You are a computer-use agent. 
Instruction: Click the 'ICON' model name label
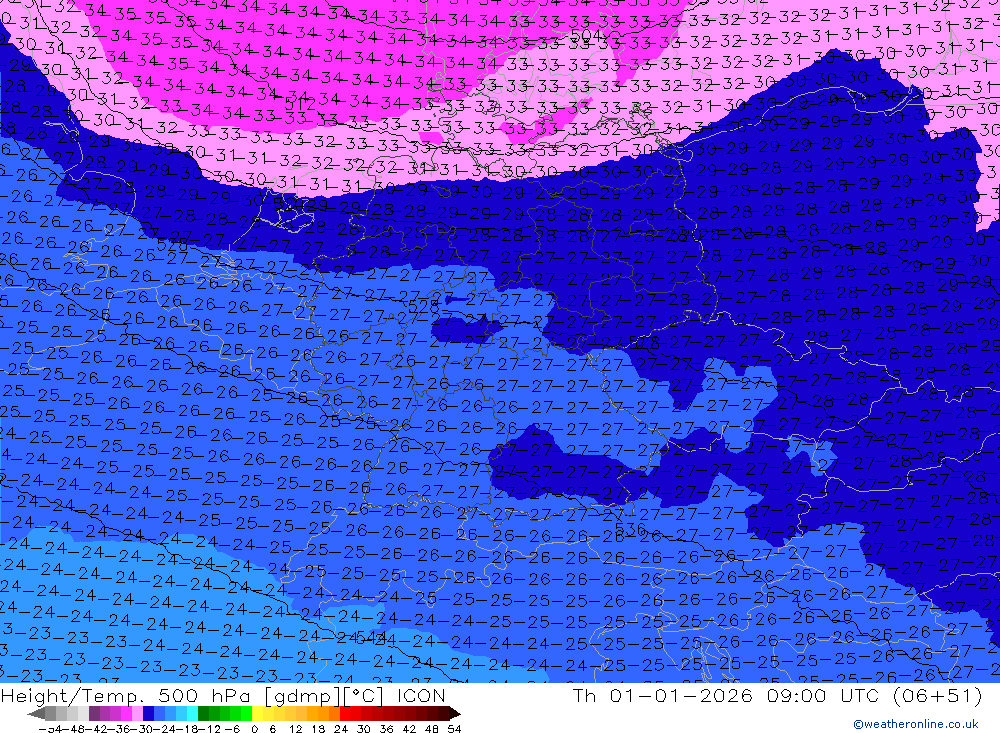[x=421, y=695]
